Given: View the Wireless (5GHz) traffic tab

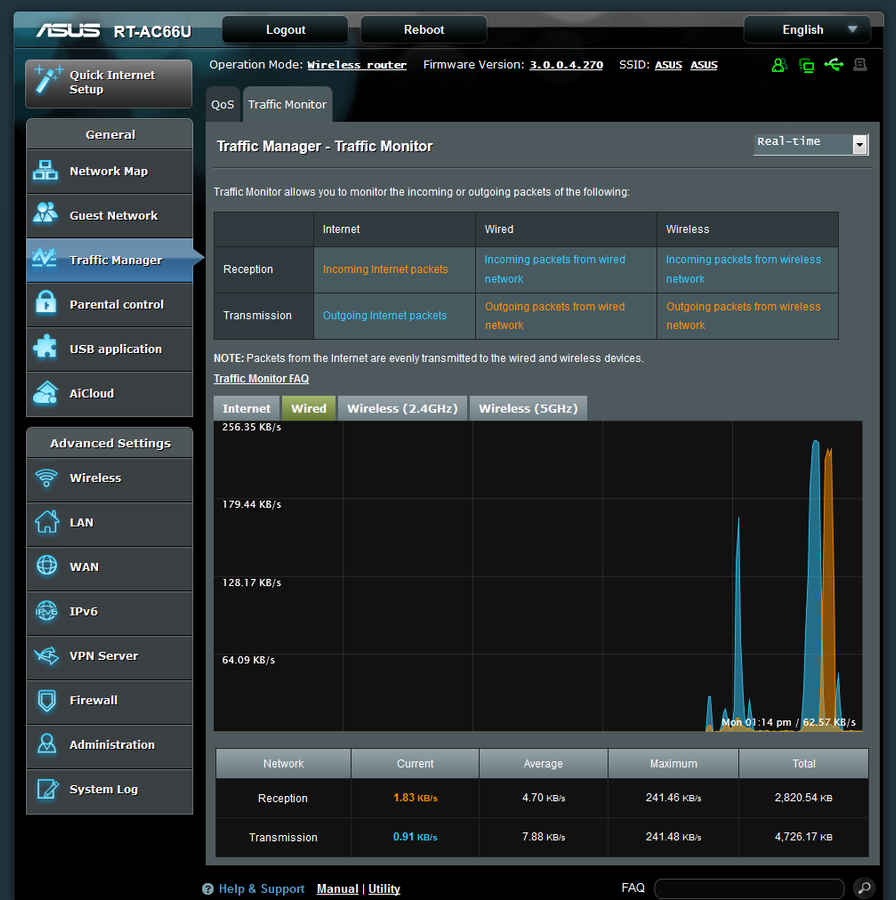Looking at the screenshot, I should [x=528, y=408].
